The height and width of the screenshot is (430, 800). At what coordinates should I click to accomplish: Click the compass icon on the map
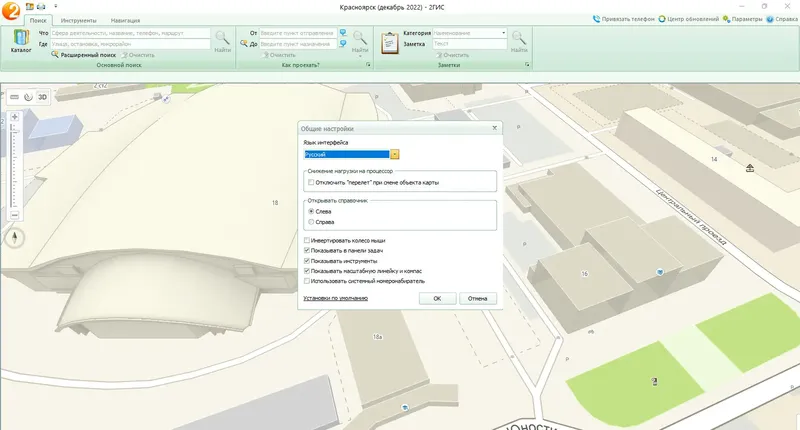[x=15, y=237]
